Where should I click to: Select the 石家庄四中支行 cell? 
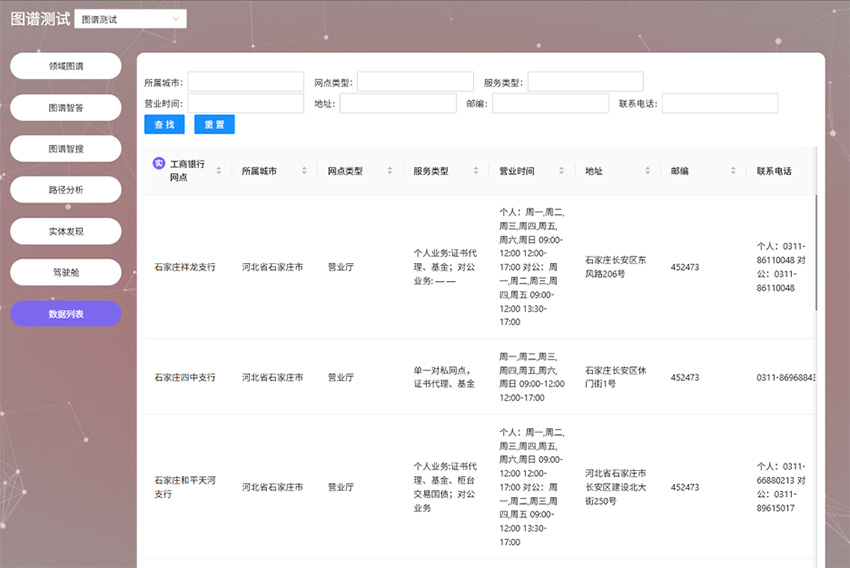tap(185, 377)
